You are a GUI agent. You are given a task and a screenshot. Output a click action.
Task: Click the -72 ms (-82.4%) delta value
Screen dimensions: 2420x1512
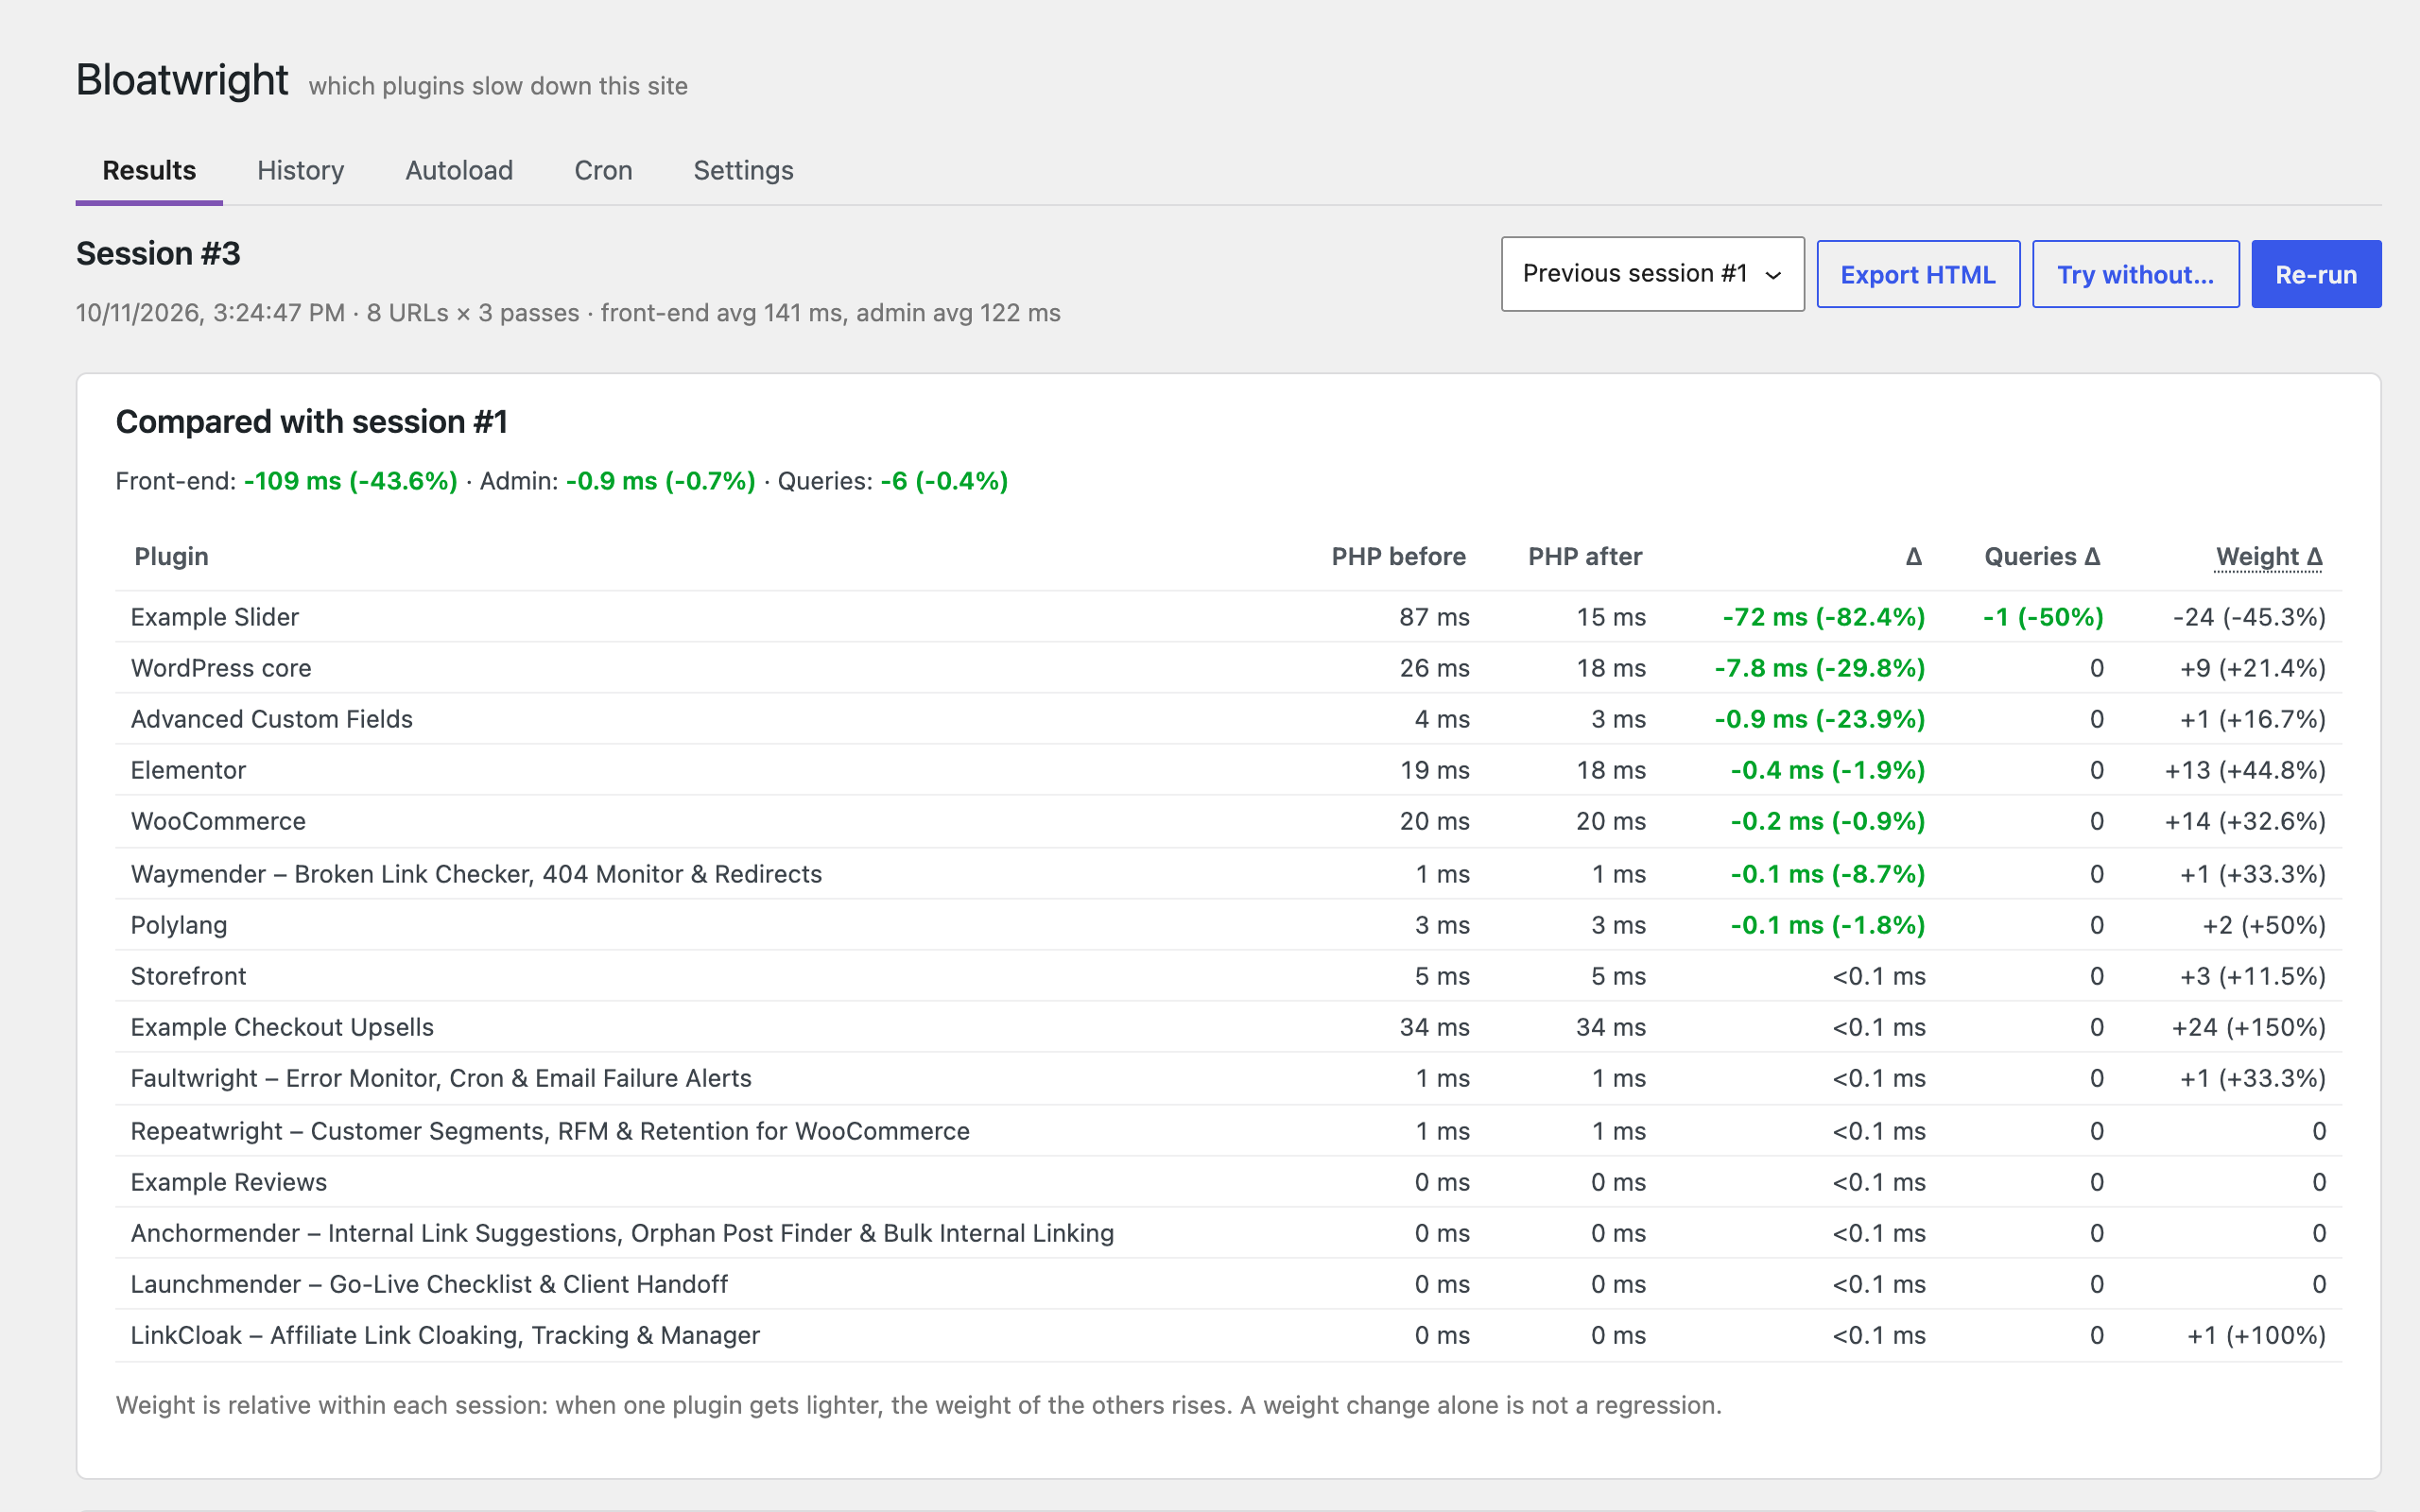pyautogui.click(x=1824, y=617)
